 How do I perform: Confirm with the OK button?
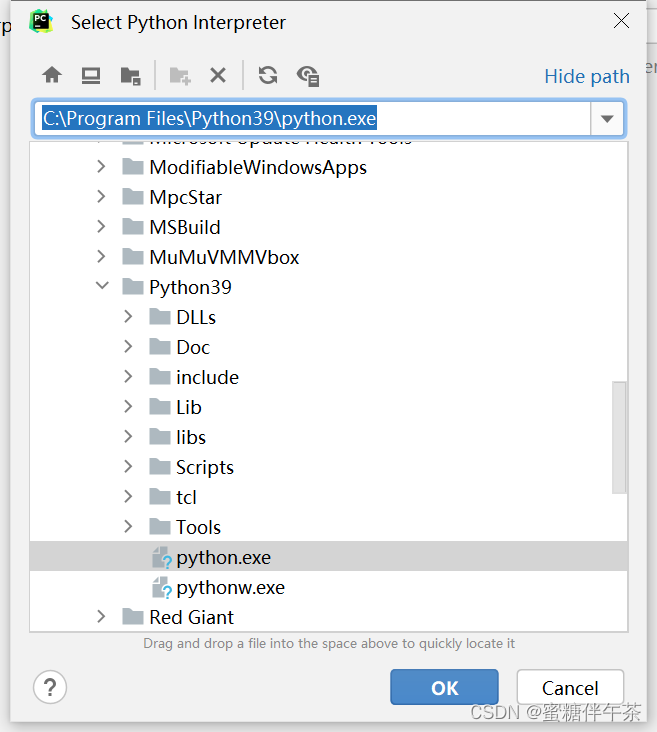tap(444, 687)
